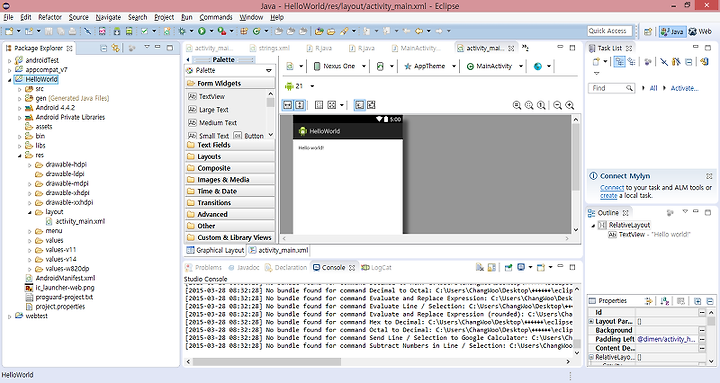Click Link with Editor in Package Explorer
The width and height of the screenshot is (720, 383).
[x=116, y=48]
